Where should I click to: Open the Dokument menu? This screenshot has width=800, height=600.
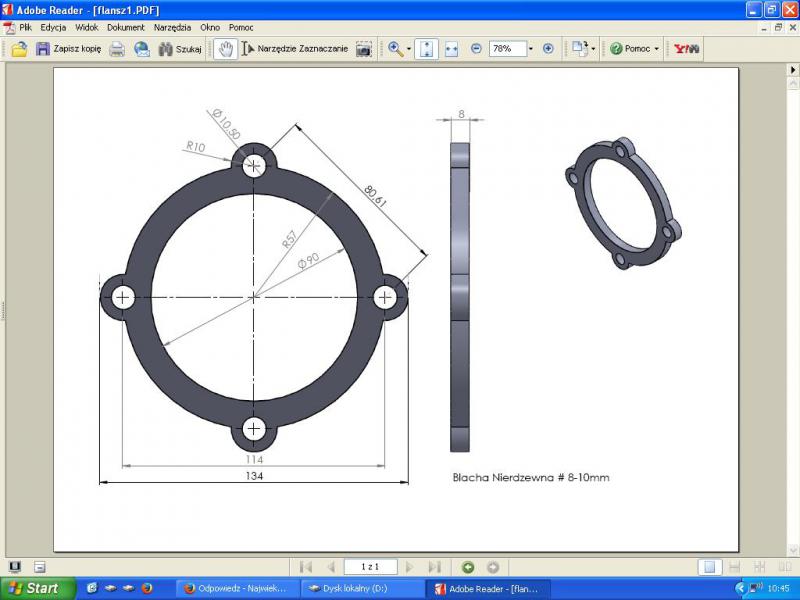[x=126, y=28]
